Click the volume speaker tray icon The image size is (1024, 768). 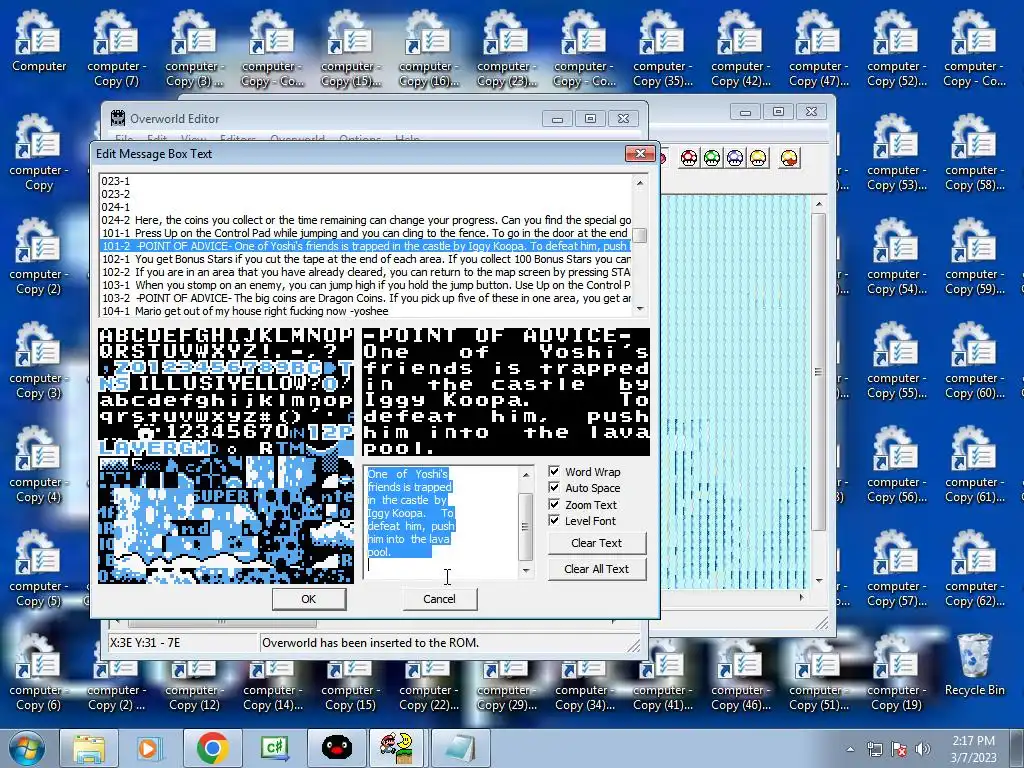click(x=923, y=749)
